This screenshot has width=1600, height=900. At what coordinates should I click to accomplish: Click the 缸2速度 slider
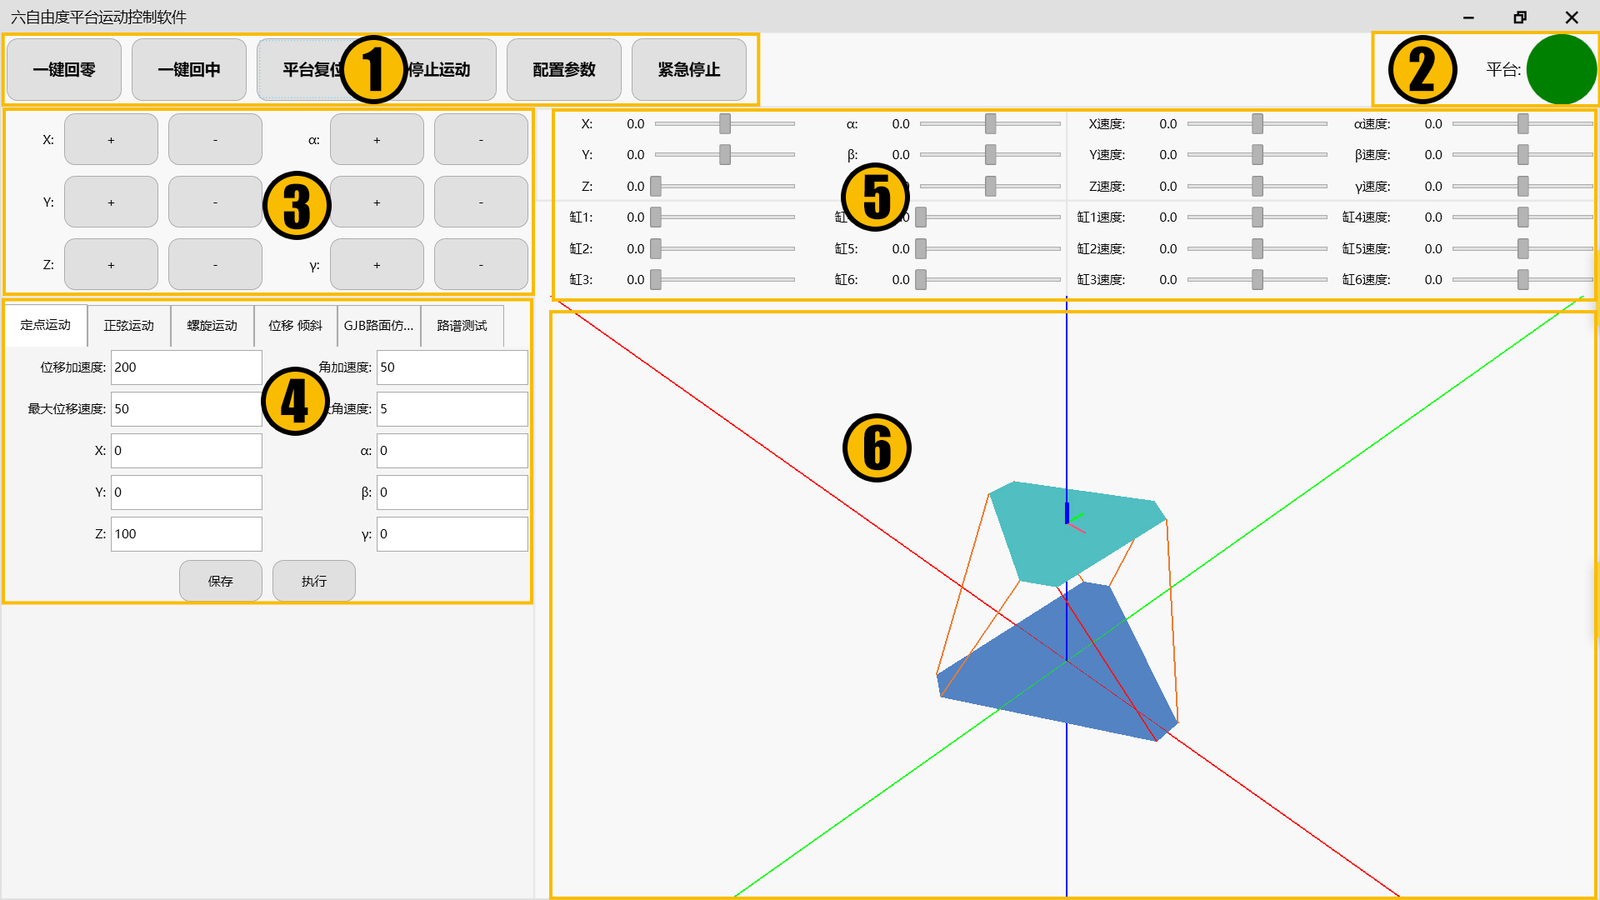1257,249
